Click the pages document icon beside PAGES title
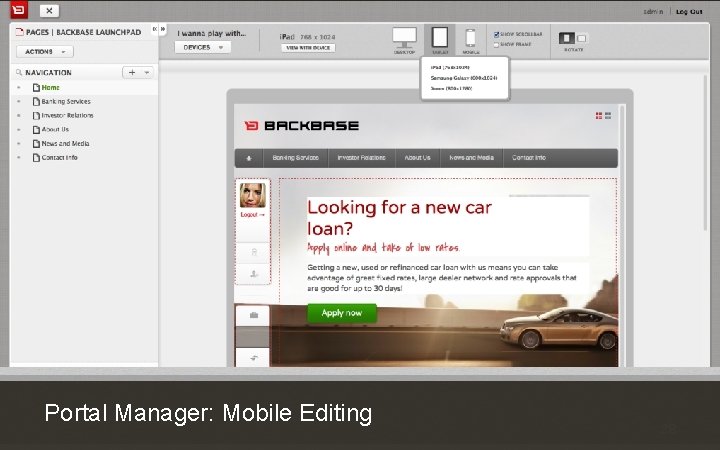The height and width of the screenshot is (450, 720). pyautogui.click(x=19, y=32)
